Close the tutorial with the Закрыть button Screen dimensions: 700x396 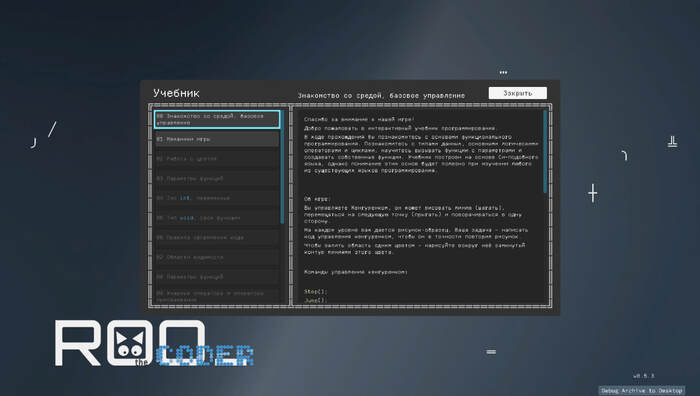point(517,93)
